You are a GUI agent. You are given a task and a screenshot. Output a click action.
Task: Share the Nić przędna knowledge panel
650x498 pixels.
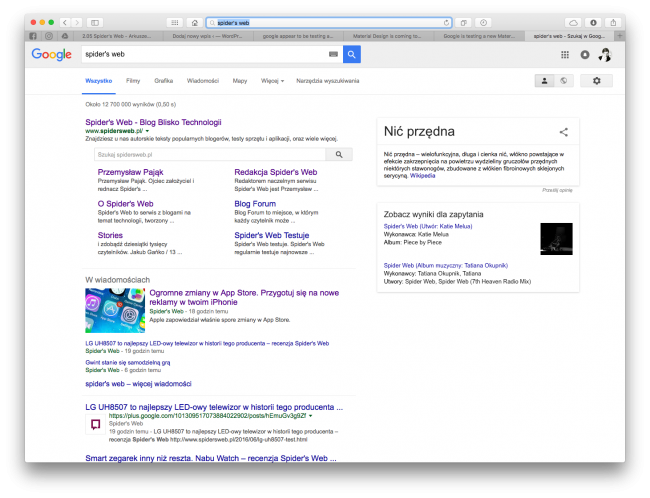click(x=564, y=132)
